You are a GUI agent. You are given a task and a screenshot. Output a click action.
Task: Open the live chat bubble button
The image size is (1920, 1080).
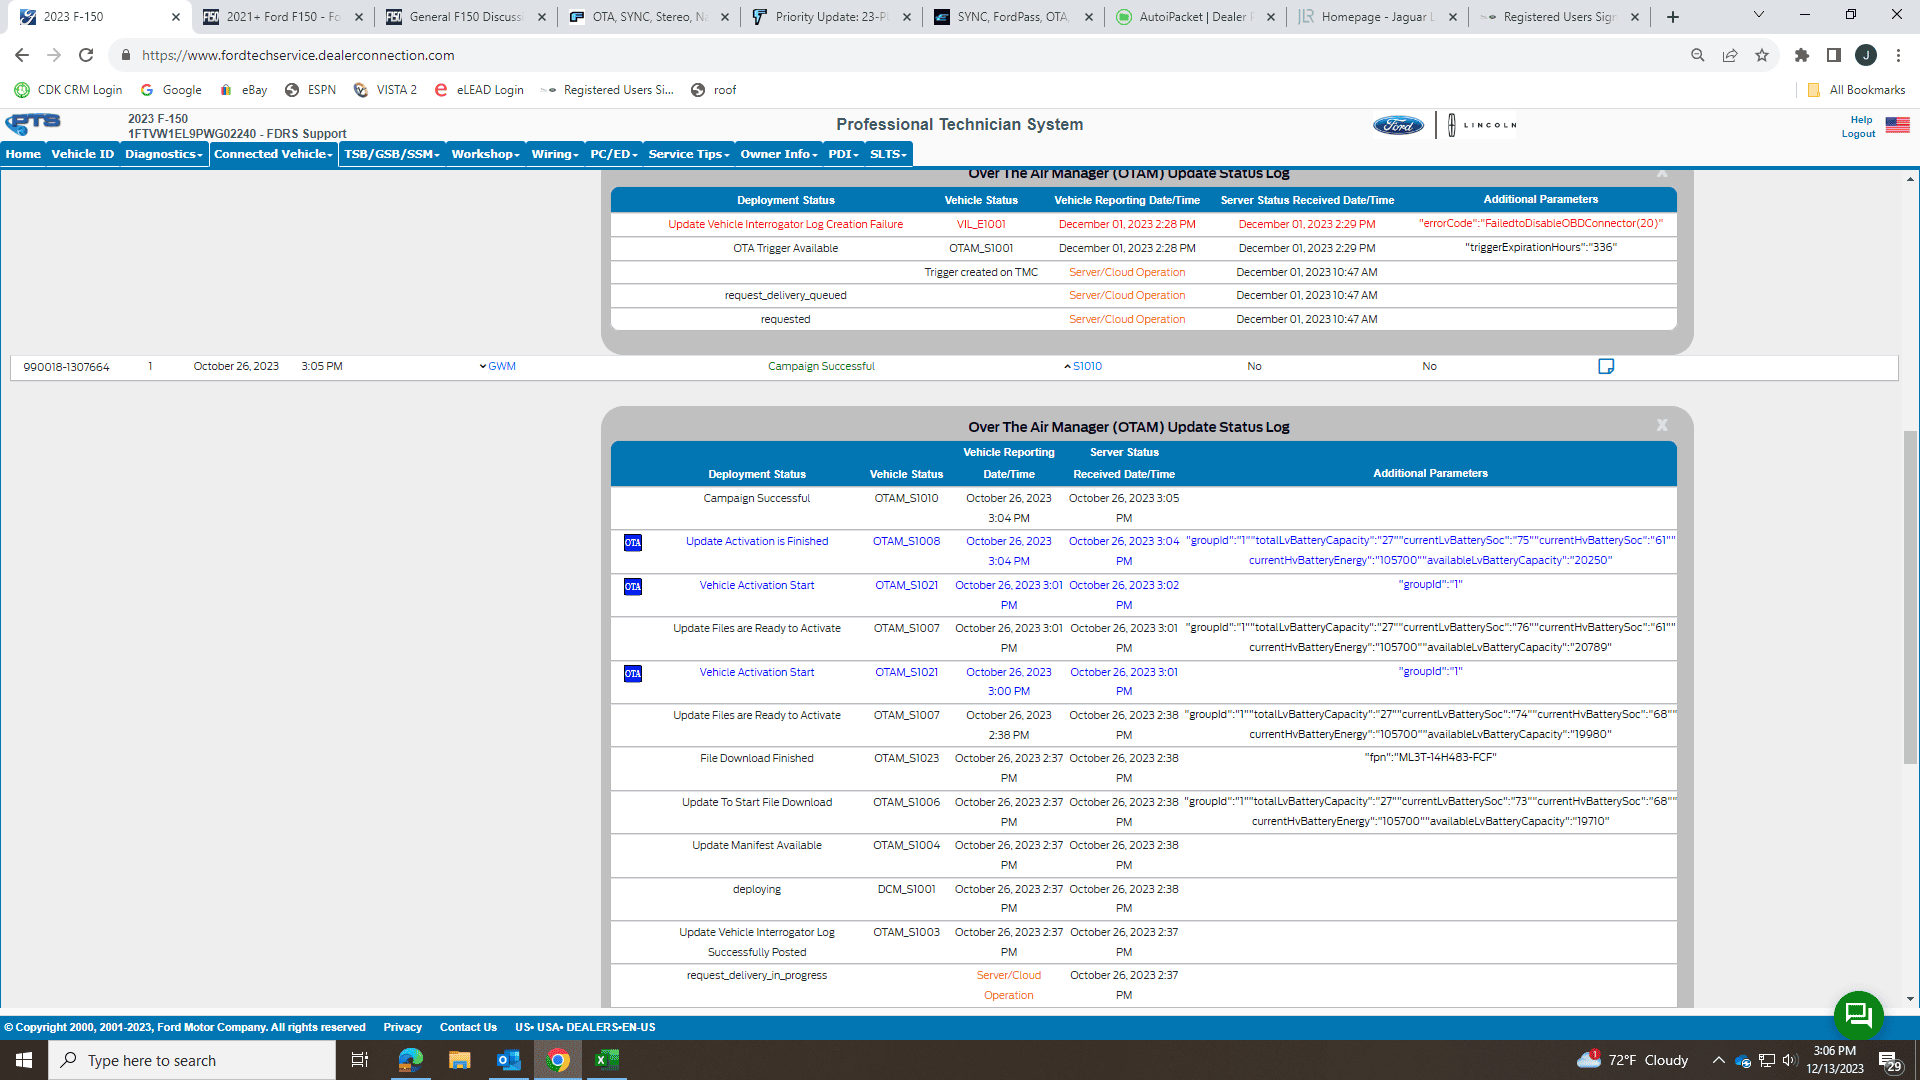click(1858, 1015)
